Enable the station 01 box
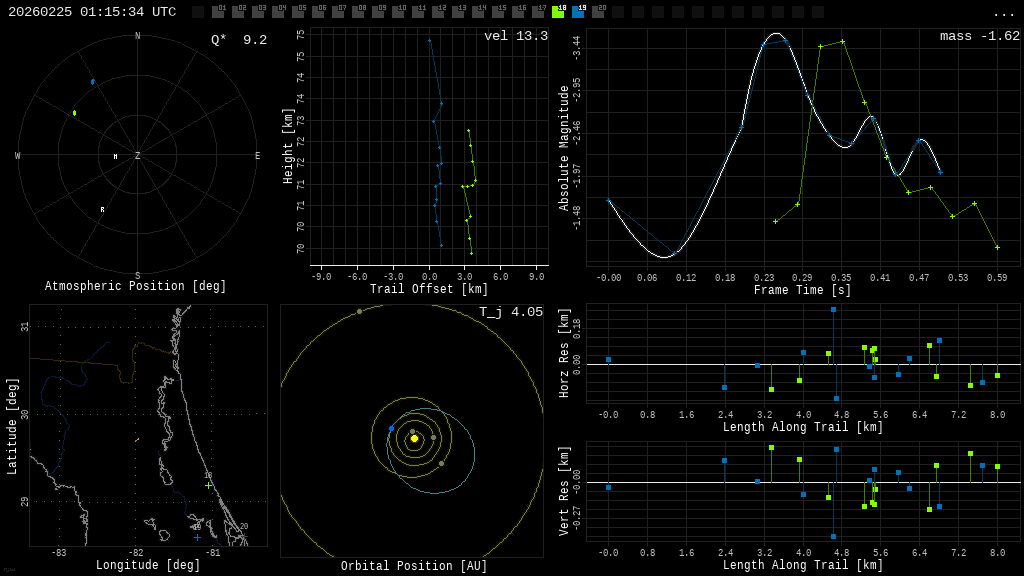Screen dimensions: 1024x576 pos(218,12)
